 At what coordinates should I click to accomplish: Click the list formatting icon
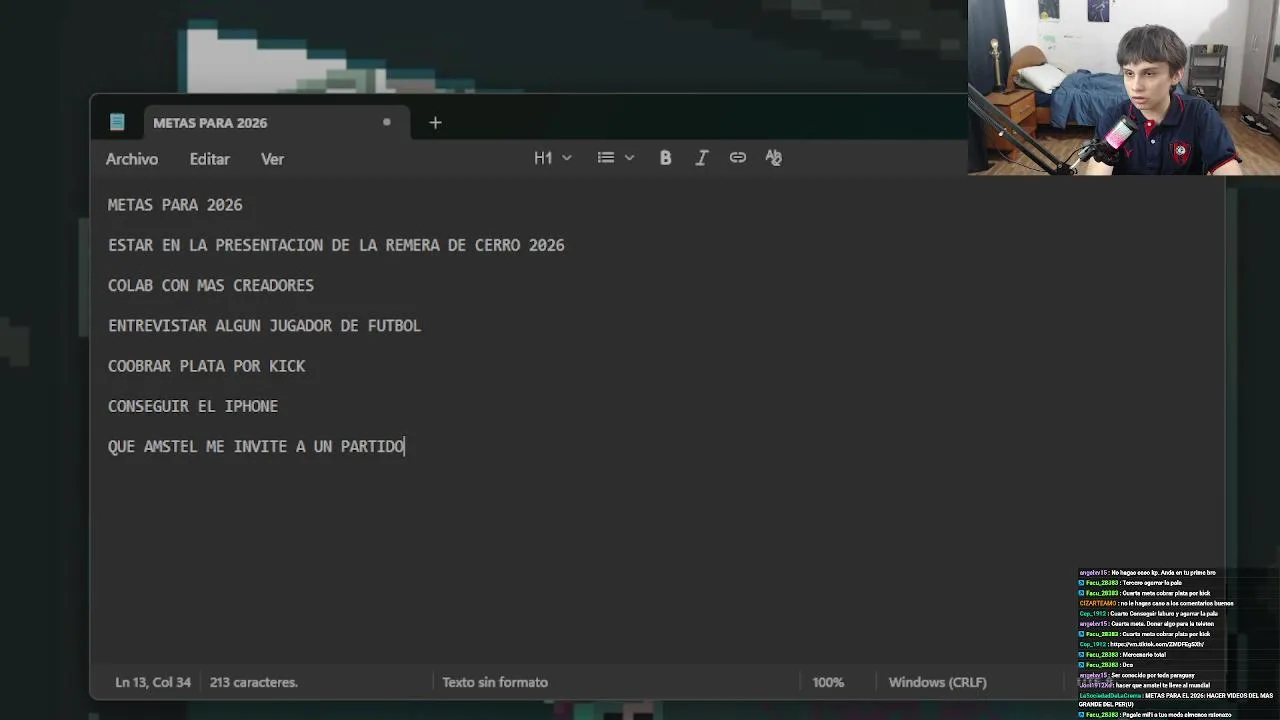pyautogui.click(x=606, y=158)
